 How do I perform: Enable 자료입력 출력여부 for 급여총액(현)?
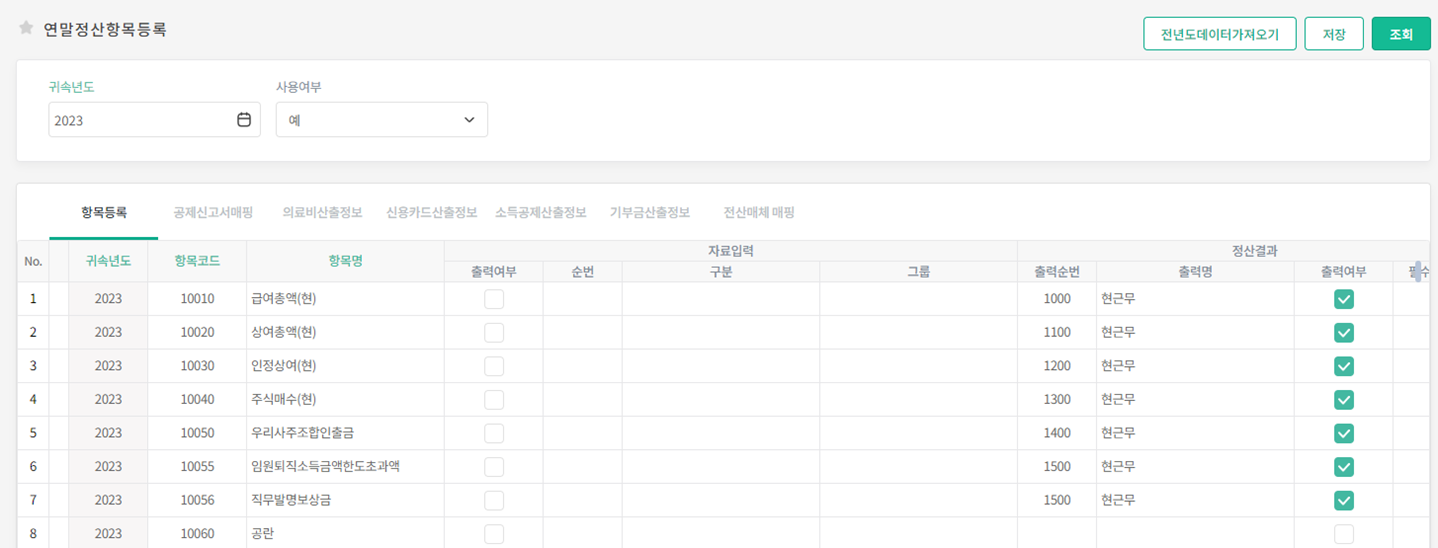pyautogui.click(x=494, y=299)
